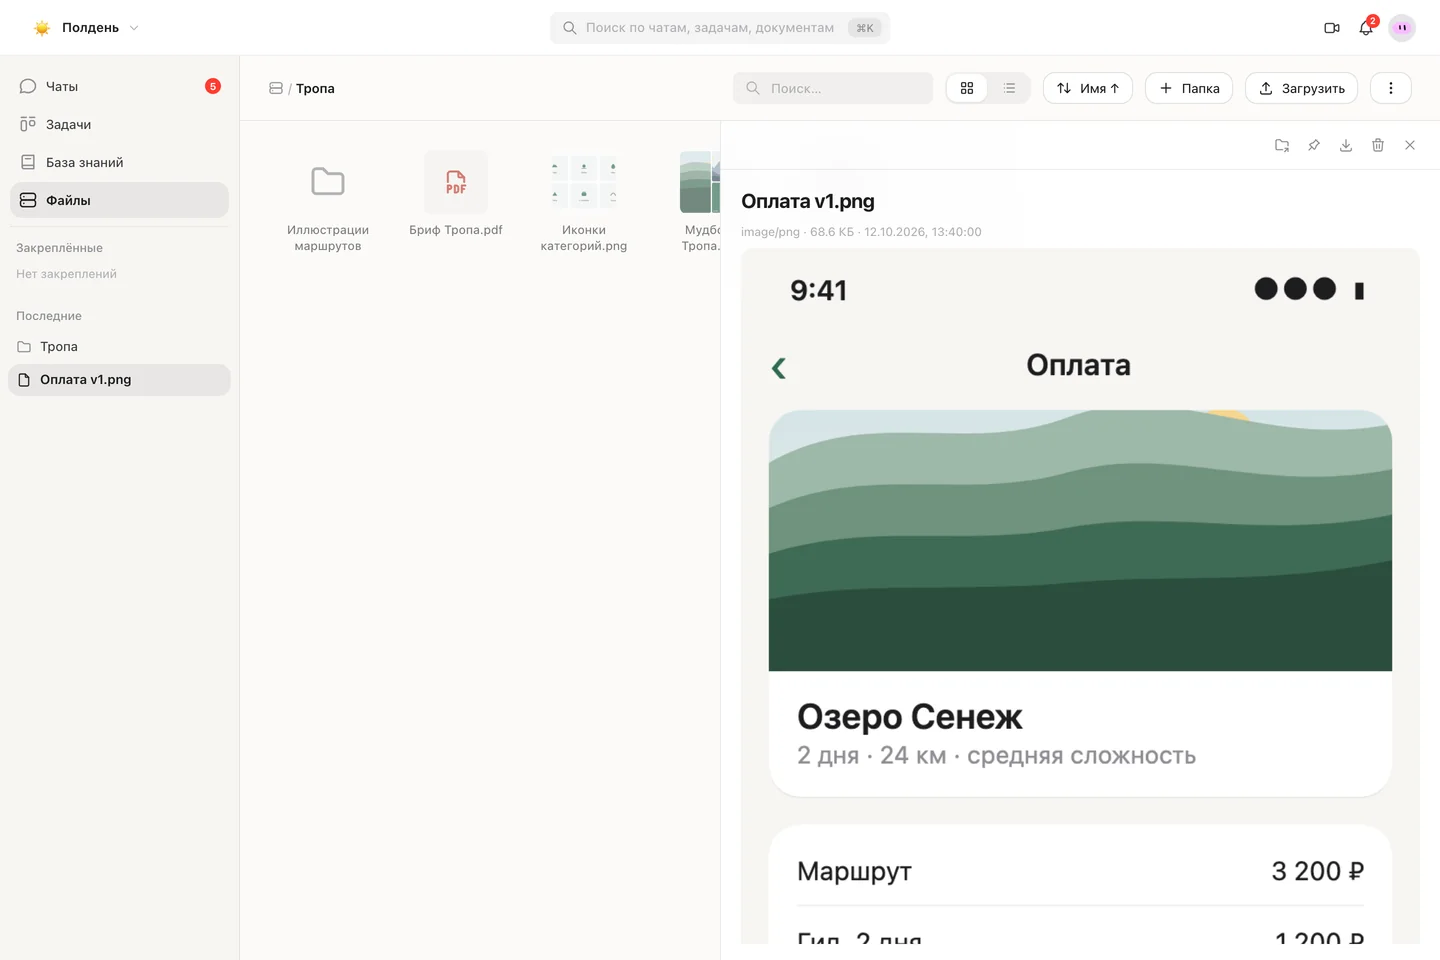1440x960 pixels.
Task: Open notifications bell
Action: [x=1366, y=28]
